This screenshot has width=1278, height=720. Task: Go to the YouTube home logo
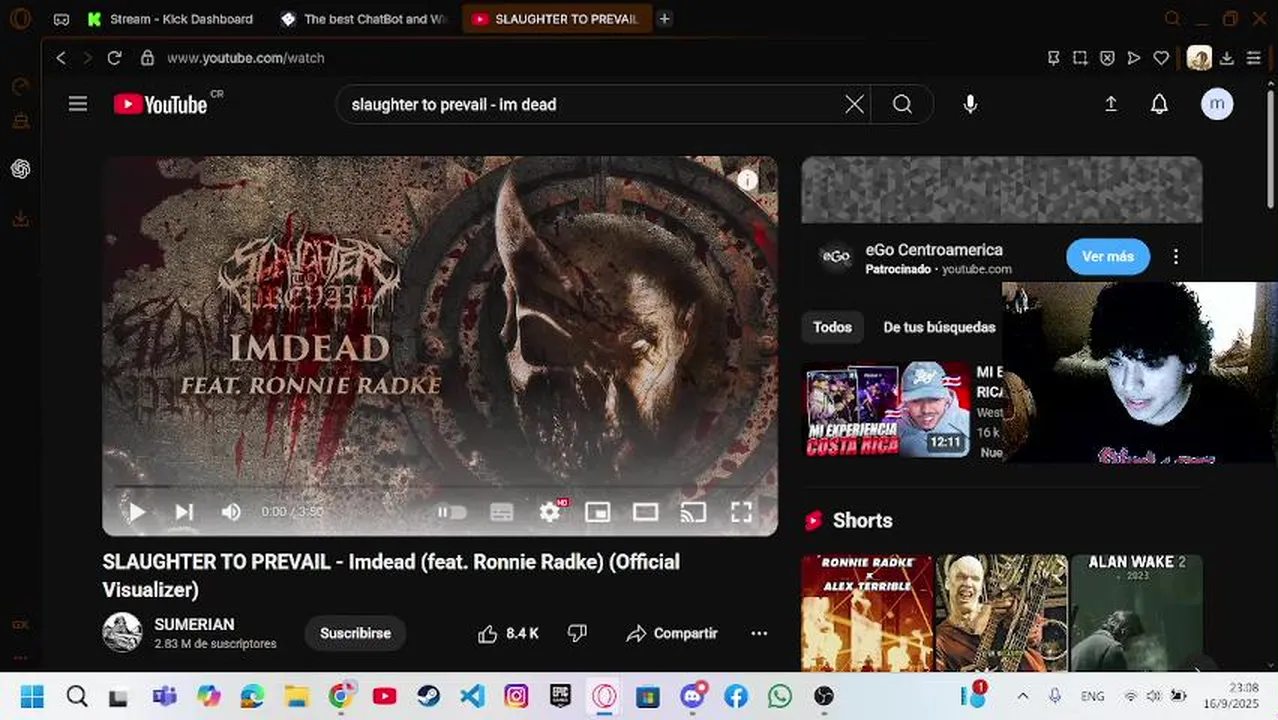[x=161, y=104]
